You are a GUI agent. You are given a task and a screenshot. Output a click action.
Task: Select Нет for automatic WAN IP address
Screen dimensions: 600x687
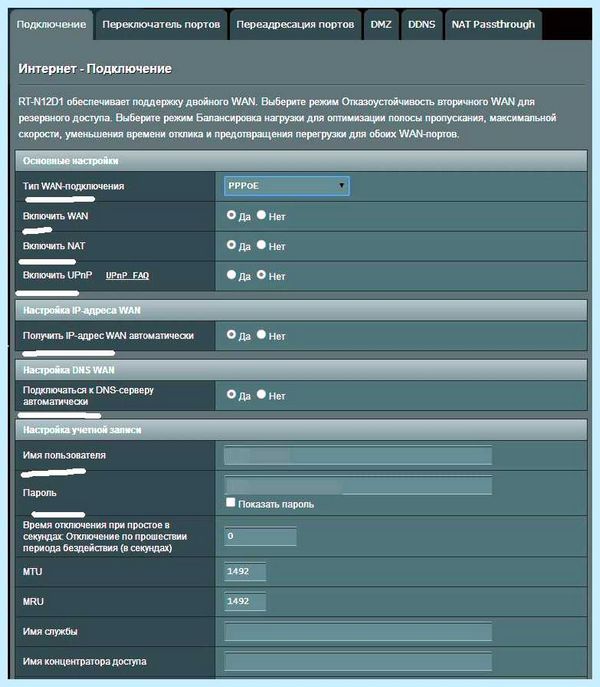261,335
